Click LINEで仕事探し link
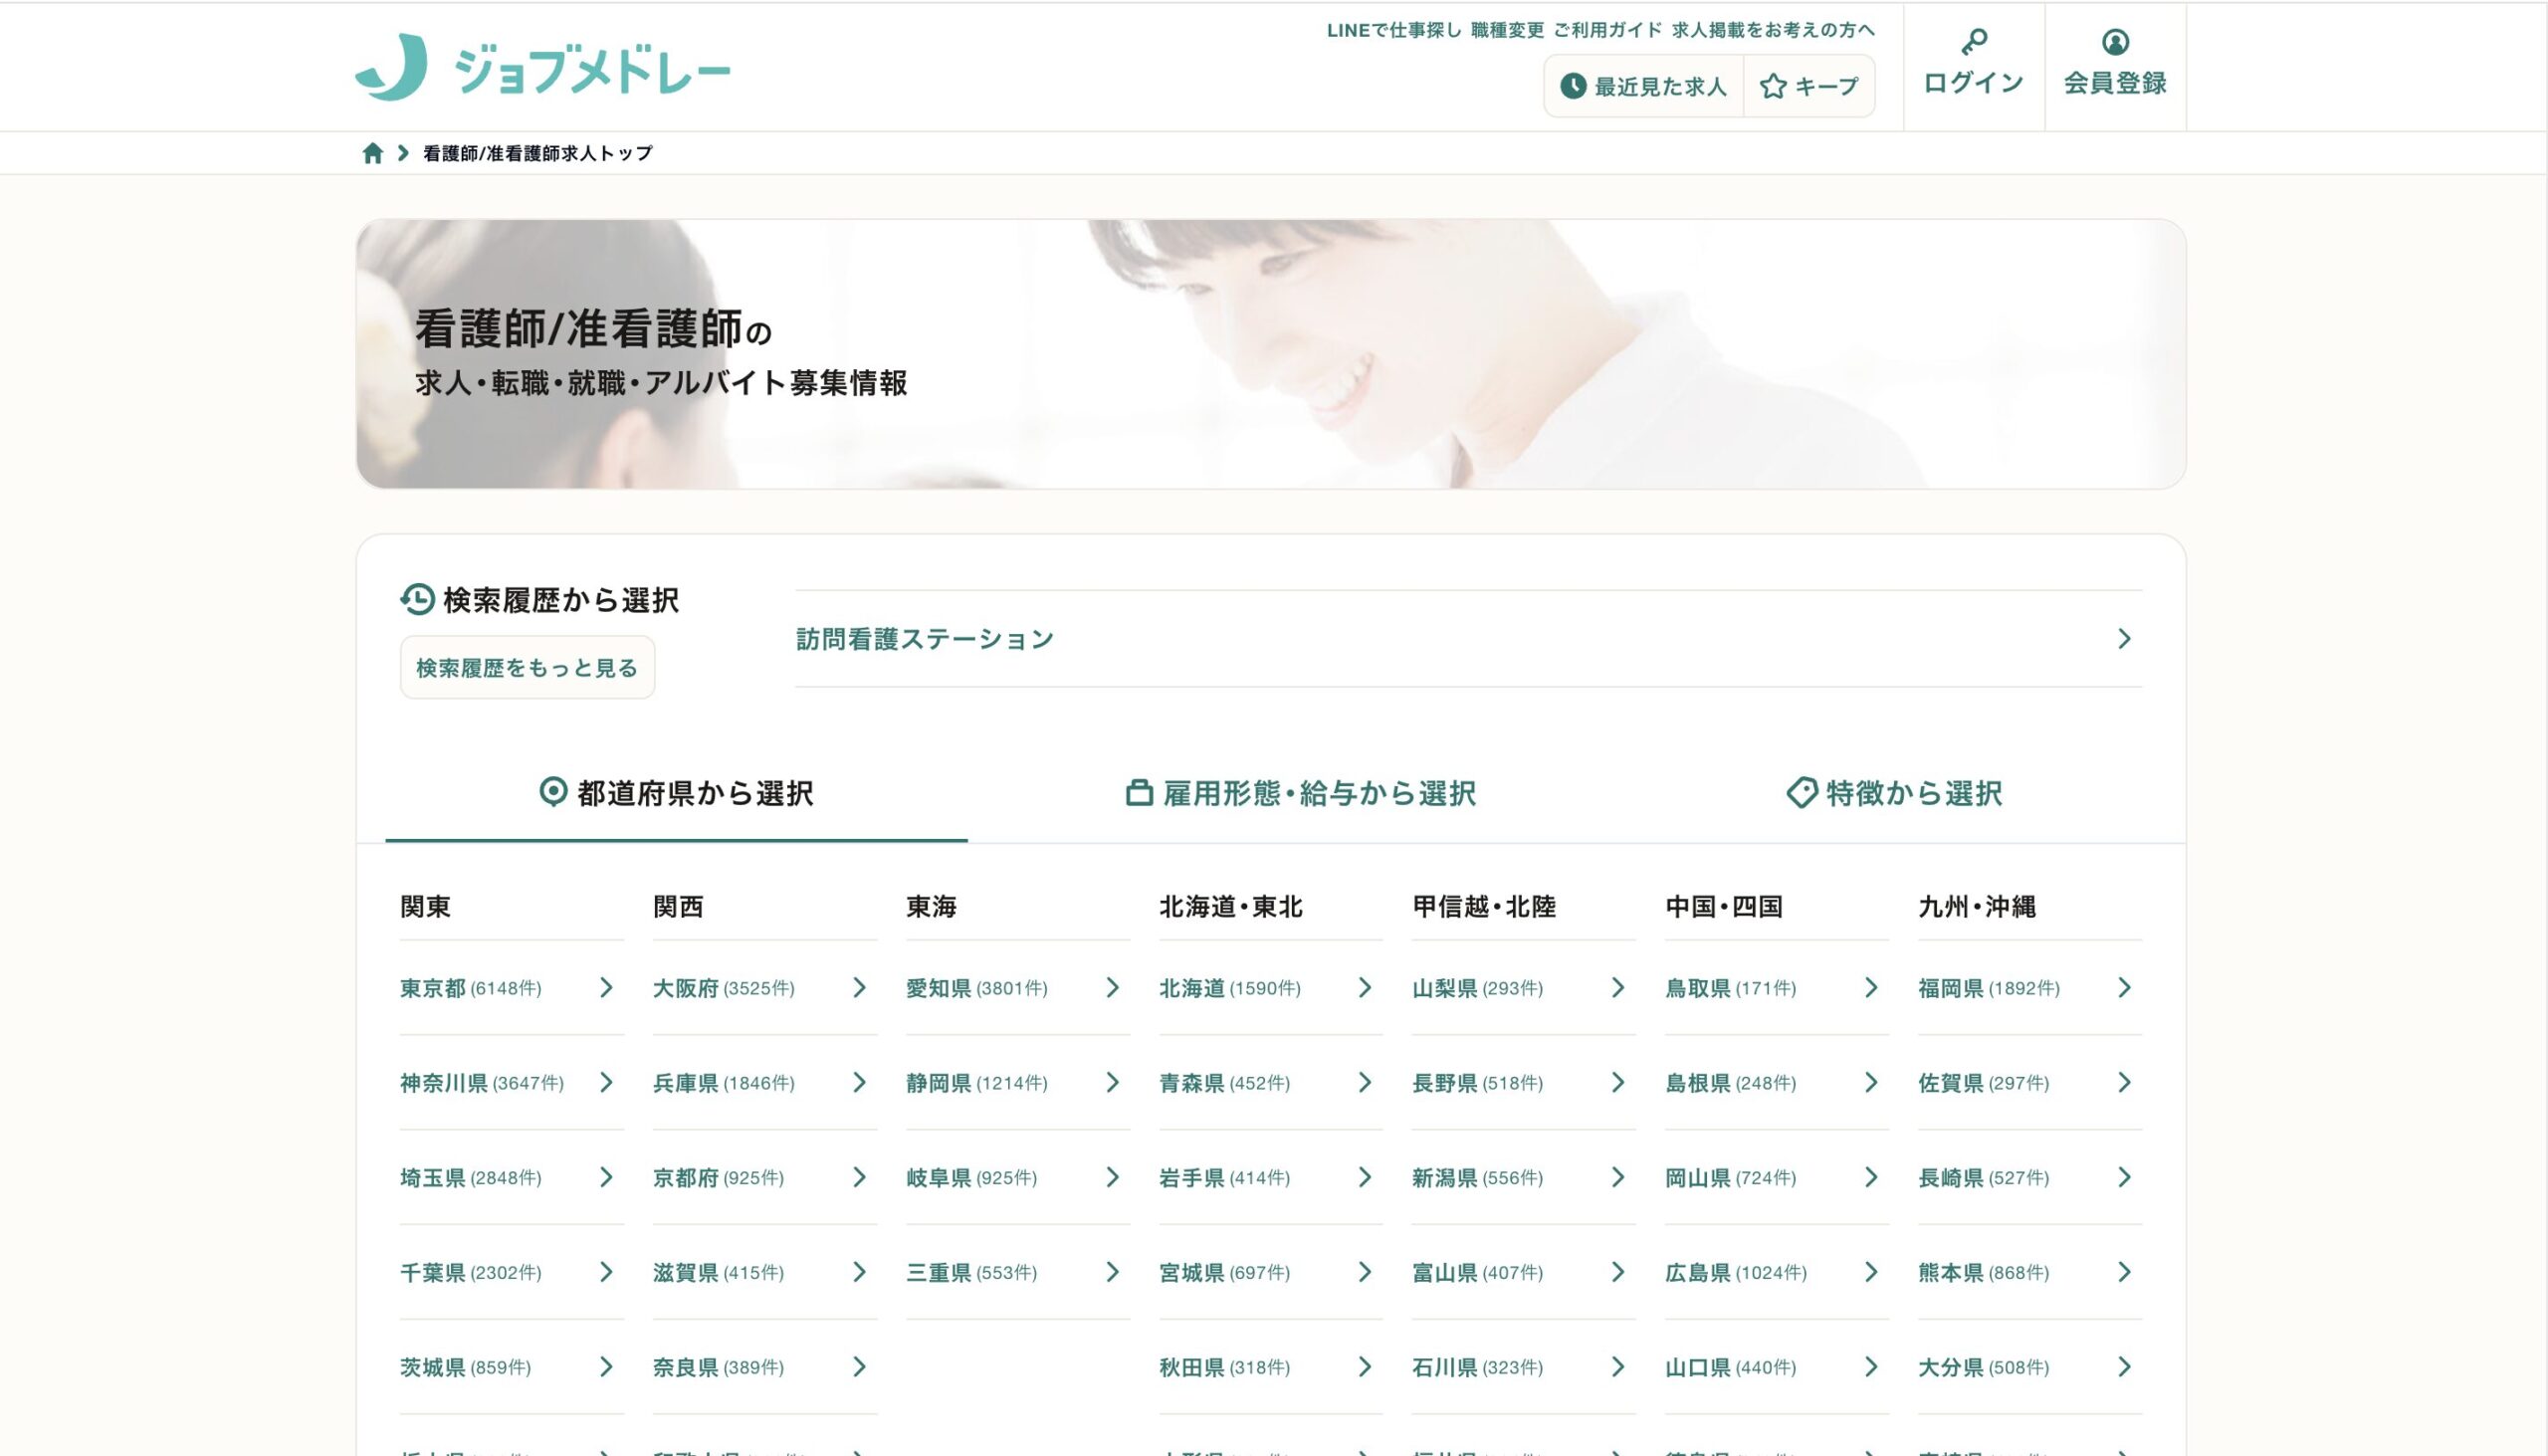The width and height of the screenshot is (2548, 1456). (x=1393, y=30)
